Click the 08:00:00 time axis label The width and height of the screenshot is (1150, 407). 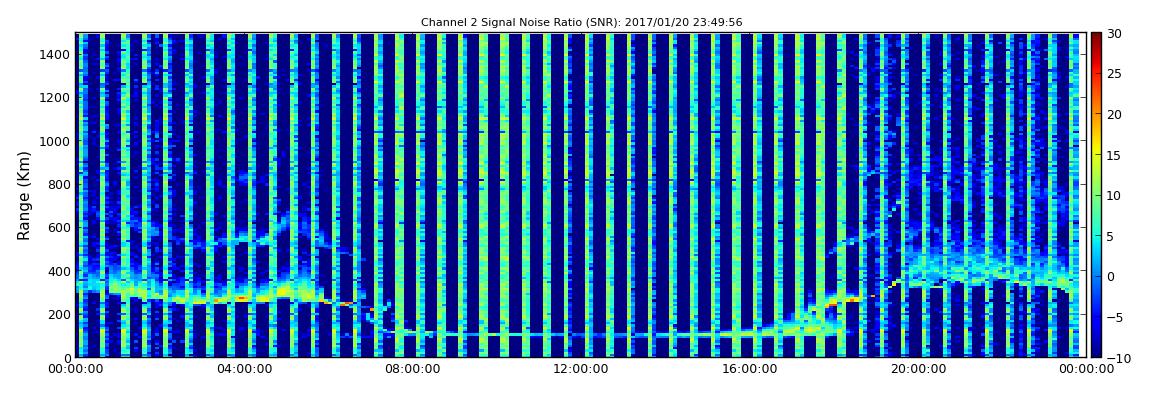(412, 370)
